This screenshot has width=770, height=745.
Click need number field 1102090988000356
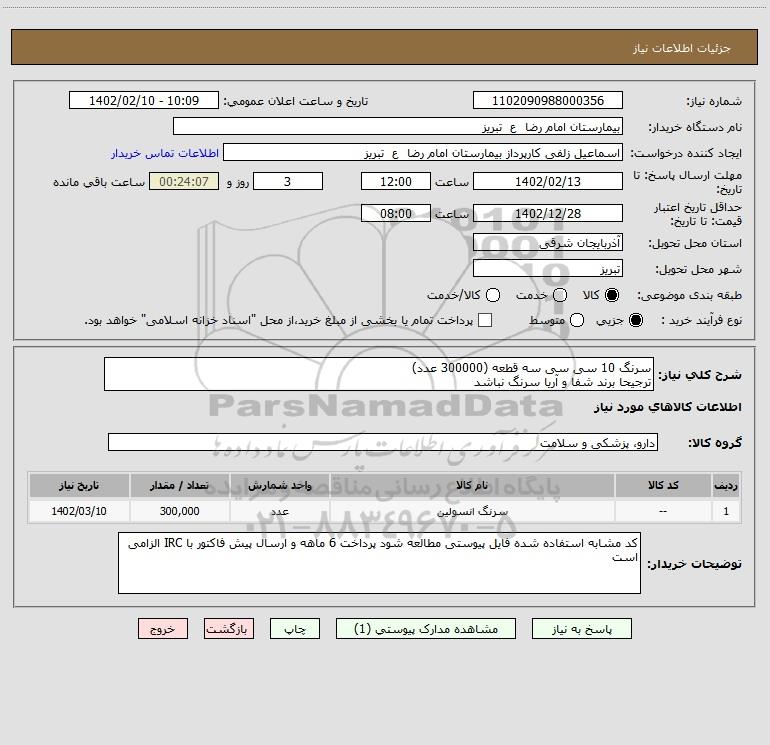pos(548,100)
